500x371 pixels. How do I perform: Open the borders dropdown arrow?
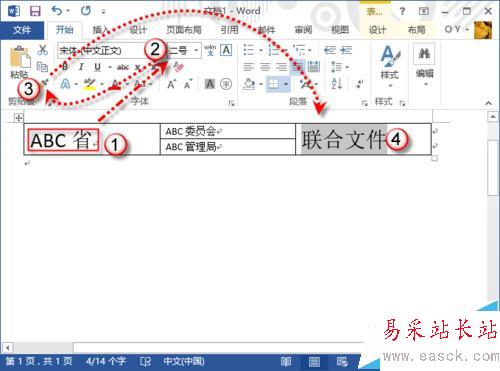click(x=286, y=84)
